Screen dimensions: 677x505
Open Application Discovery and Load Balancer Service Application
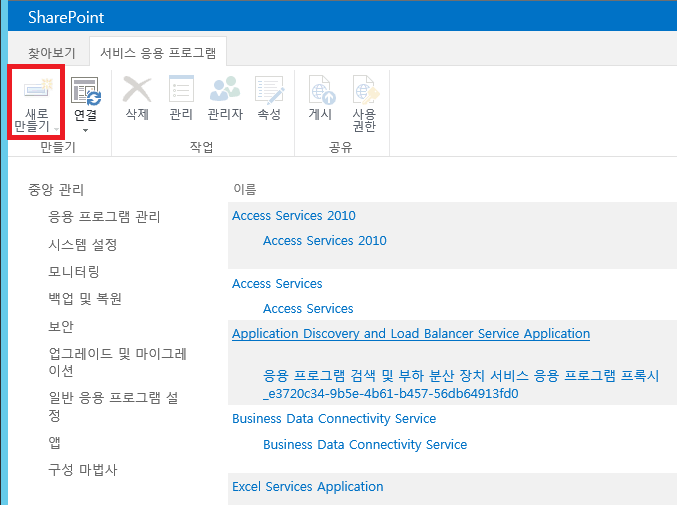click(x=411, y=334)
